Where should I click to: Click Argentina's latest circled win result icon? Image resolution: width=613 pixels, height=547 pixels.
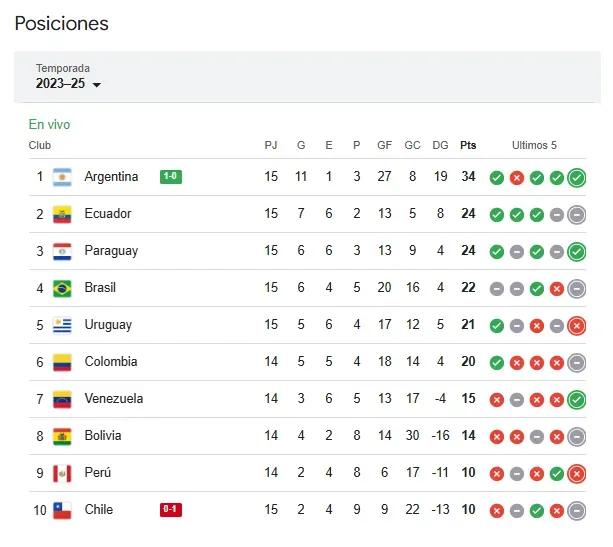pyautogui.click(x=576, y=178)
